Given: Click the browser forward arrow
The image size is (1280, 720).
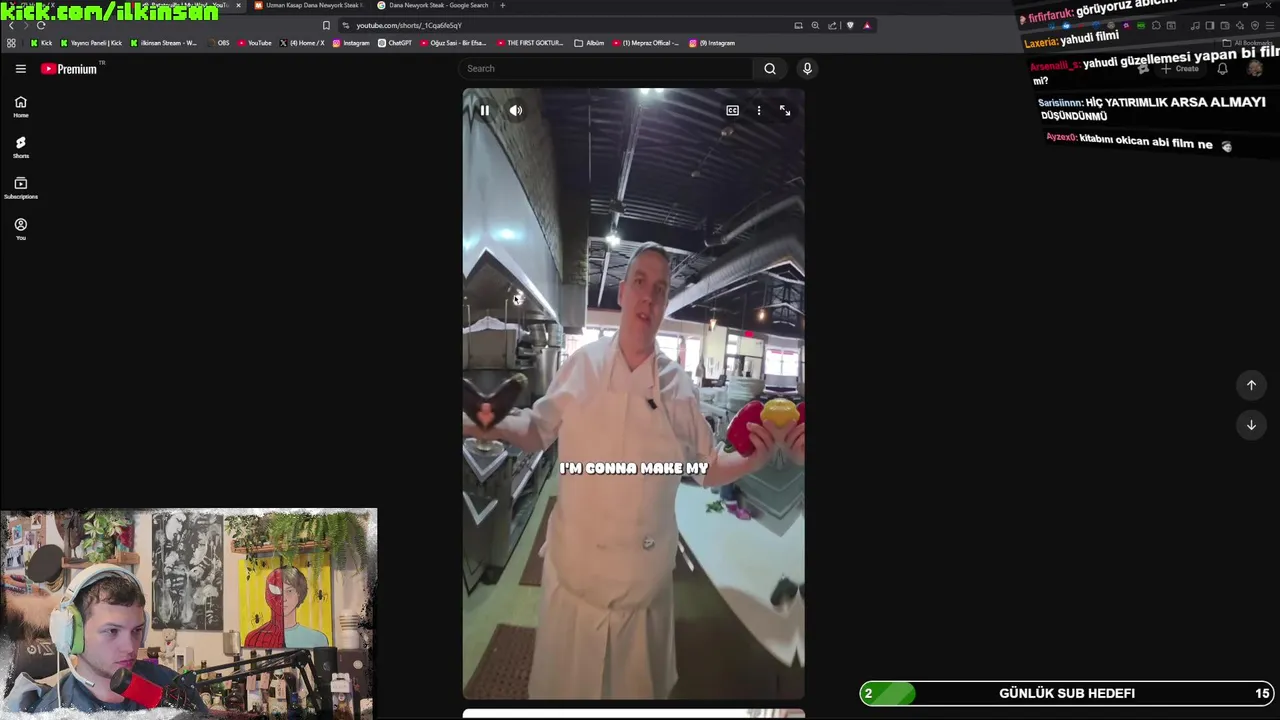Looking at the screenshot, I should (x=26, y=25).
